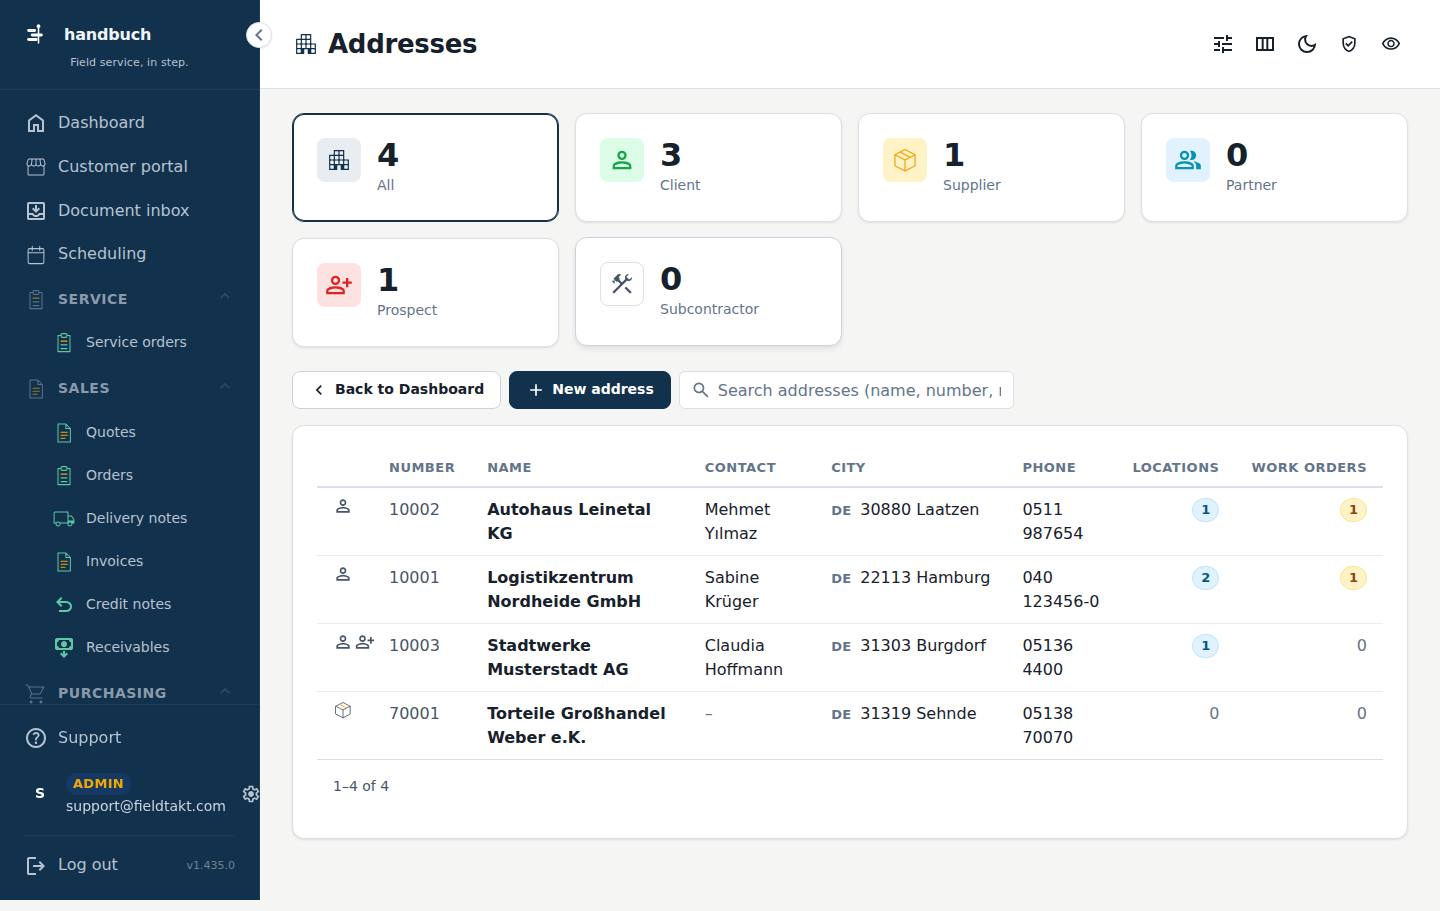Click the prospect icon in Stadtwerke Musterstadt row
Image resolution: width=1440 pixels, height=911 pixels.
coord(365,643)
